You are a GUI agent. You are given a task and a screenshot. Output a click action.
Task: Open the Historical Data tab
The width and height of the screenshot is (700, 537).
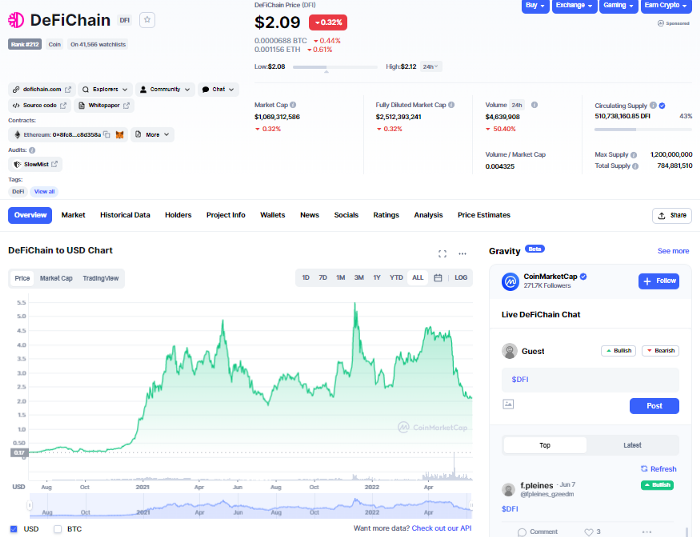(x=125, y=215)
